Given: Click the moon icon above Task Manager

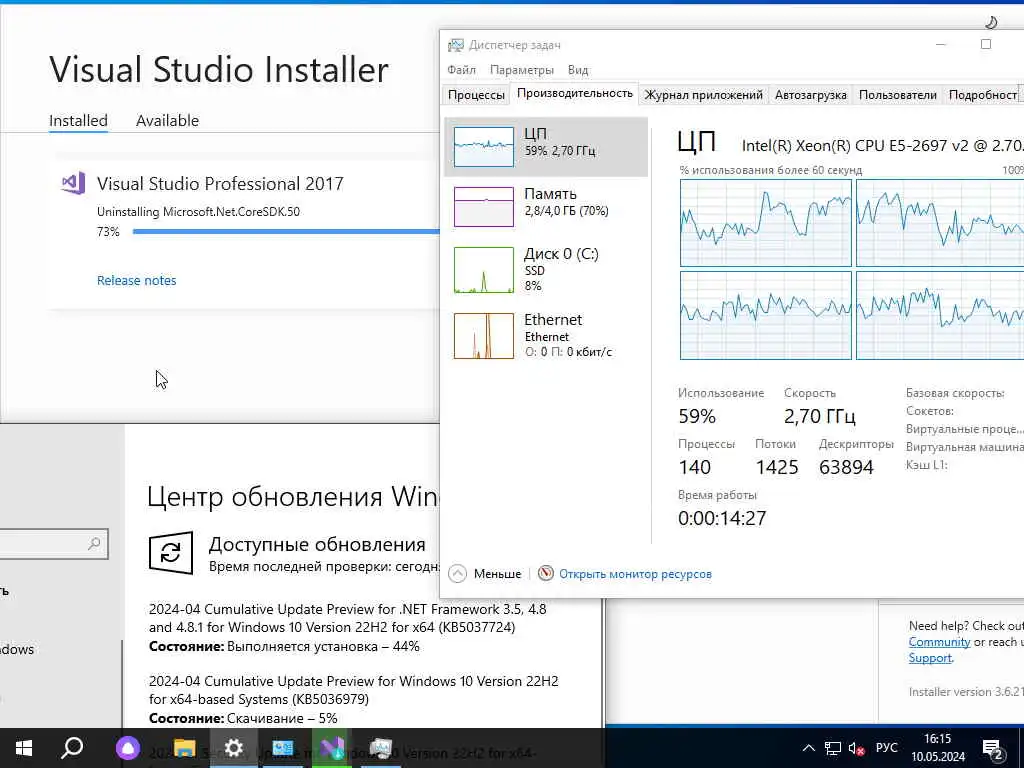Looking at the screenshot, I should point(991,23).
